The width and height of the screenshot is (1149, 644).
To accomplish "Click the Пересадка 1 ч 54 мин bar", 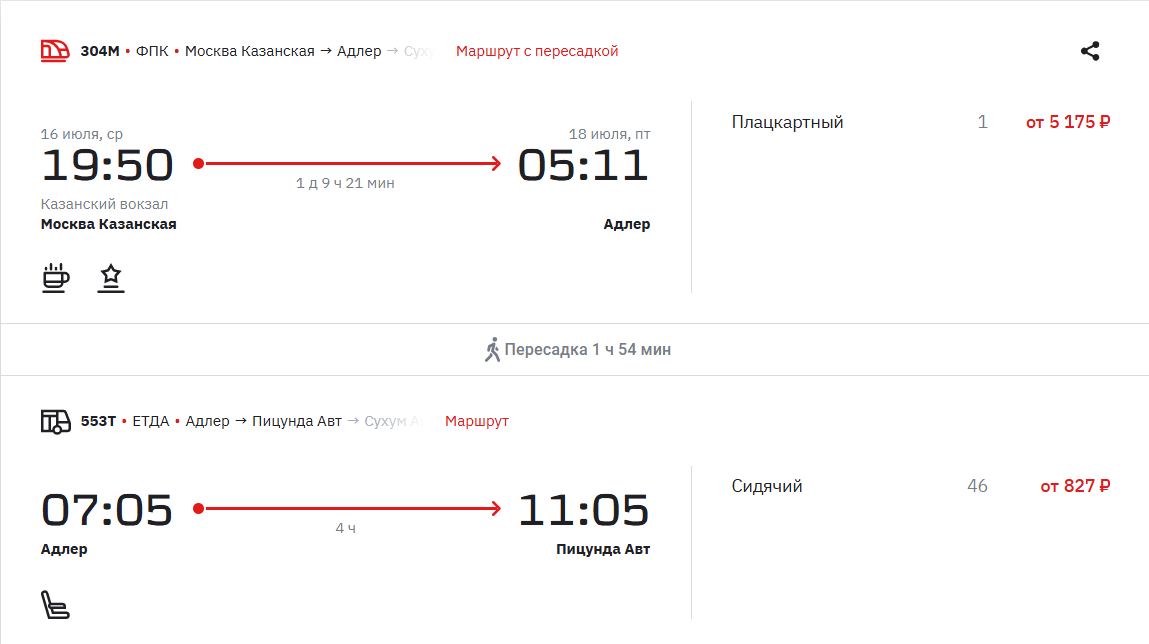I will (x=574, y=349).
